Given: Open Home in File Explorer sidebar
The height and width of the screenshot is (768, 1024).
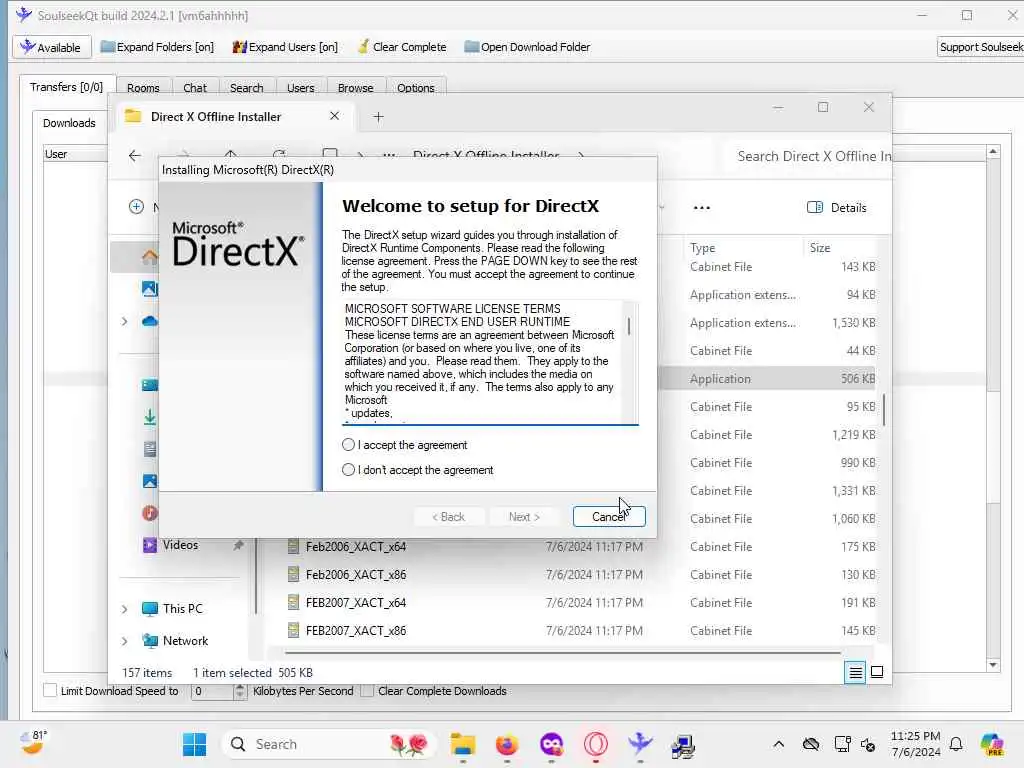Looking at the screenshot, I should tap(150, 257).
